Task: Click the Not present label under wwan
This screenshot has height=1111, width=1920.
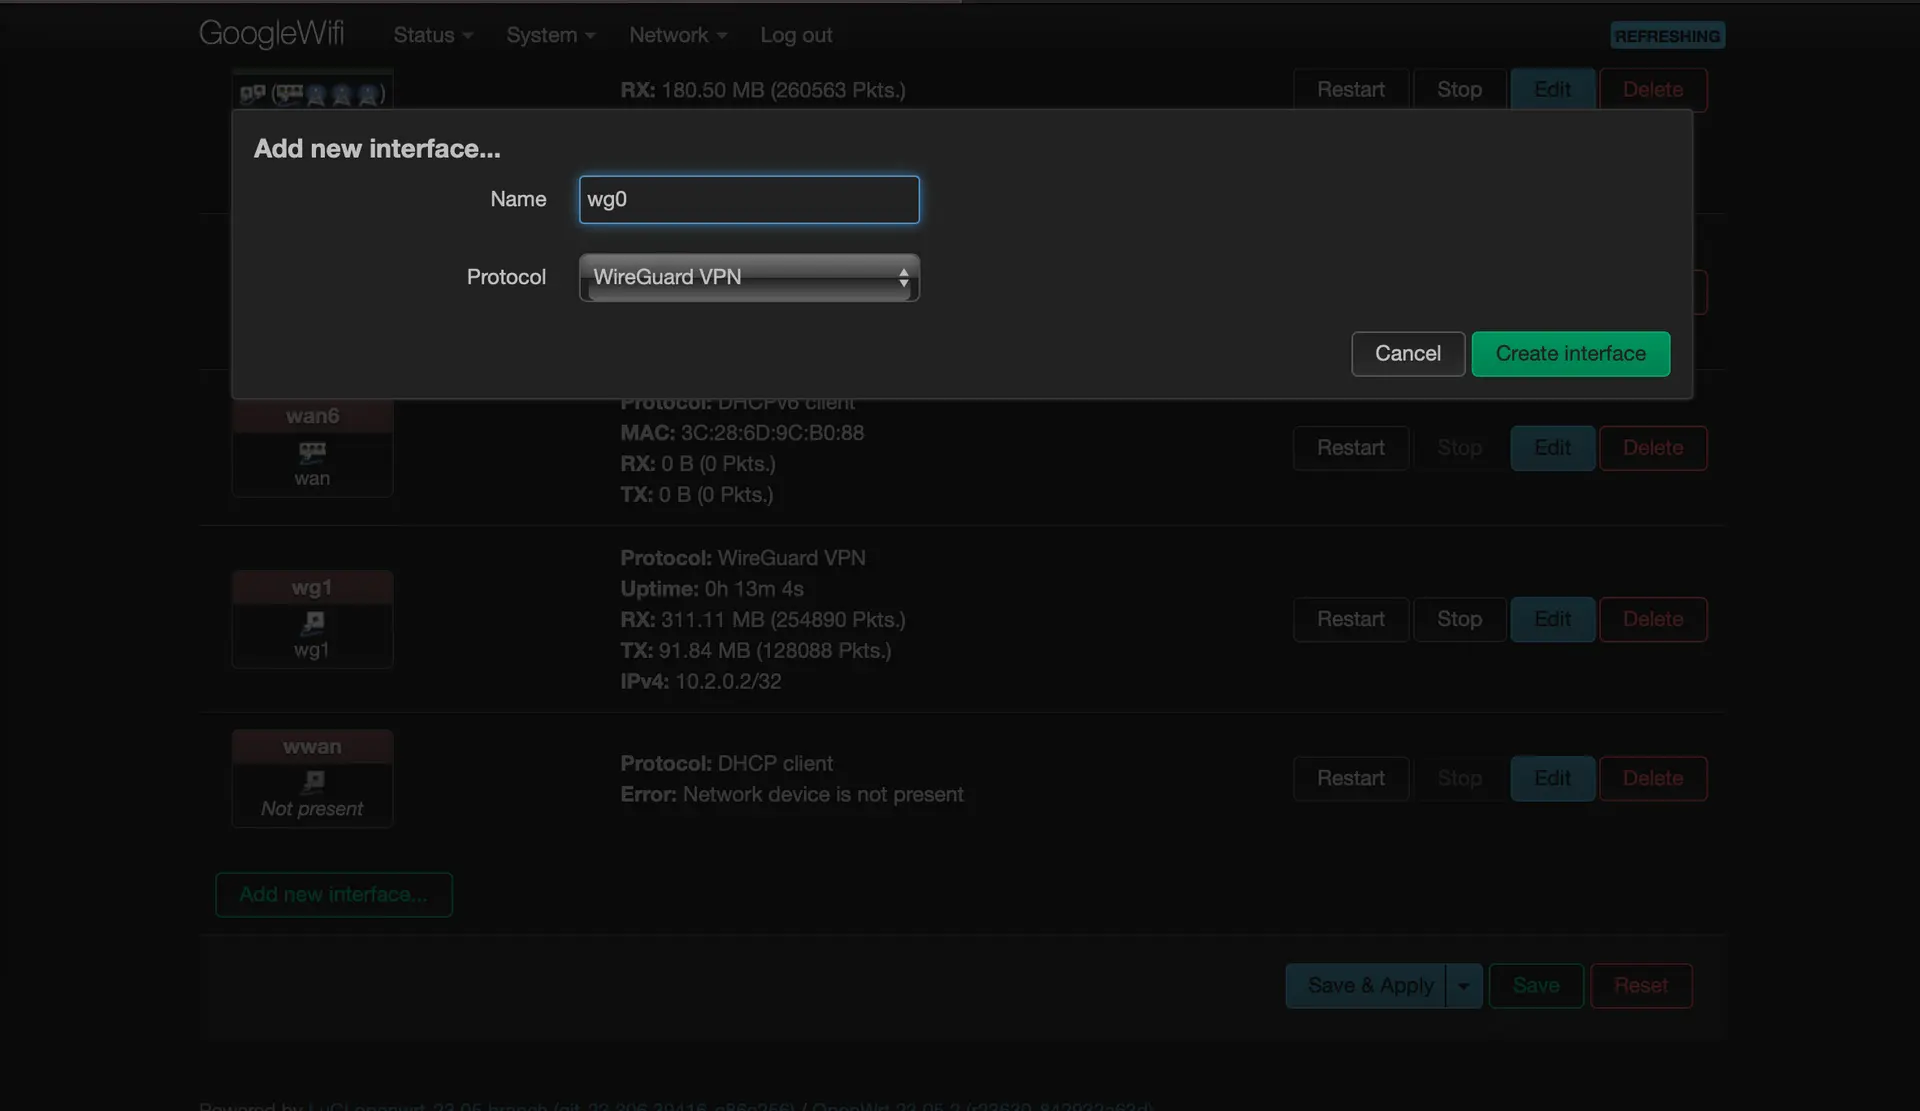Action: 312,809
